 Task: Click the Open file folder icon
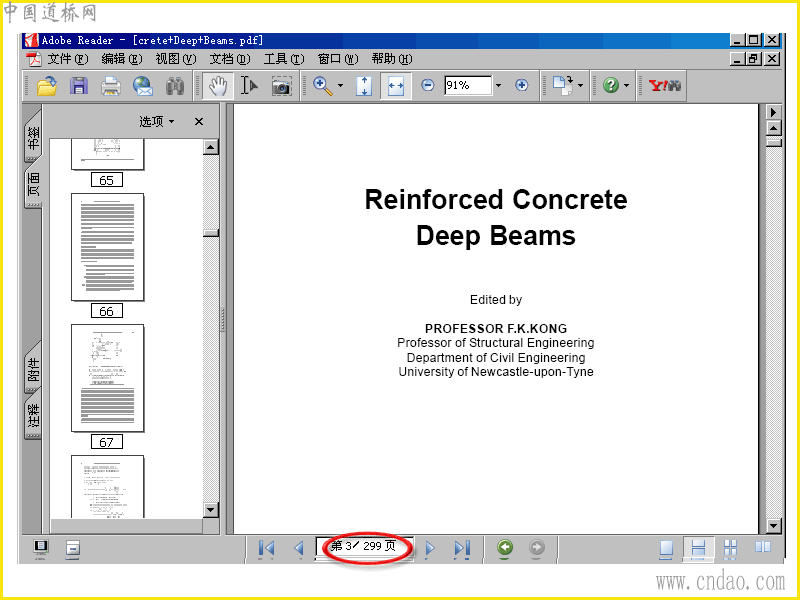pos(46,86)
